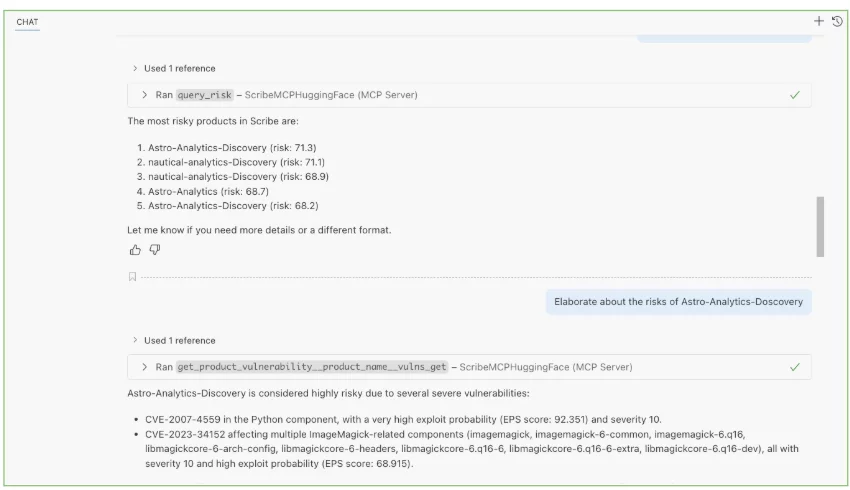Click the chat vertical scrollbar thumb
Viewport: 850px width, 490px height.
[x=820, y=227]
